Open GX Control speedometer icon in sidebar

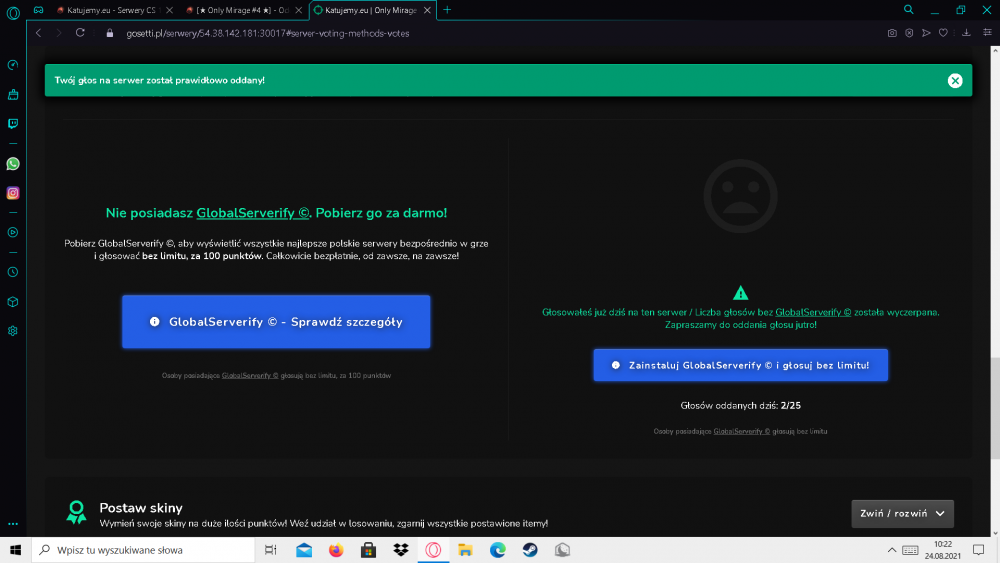click(13, 65)
